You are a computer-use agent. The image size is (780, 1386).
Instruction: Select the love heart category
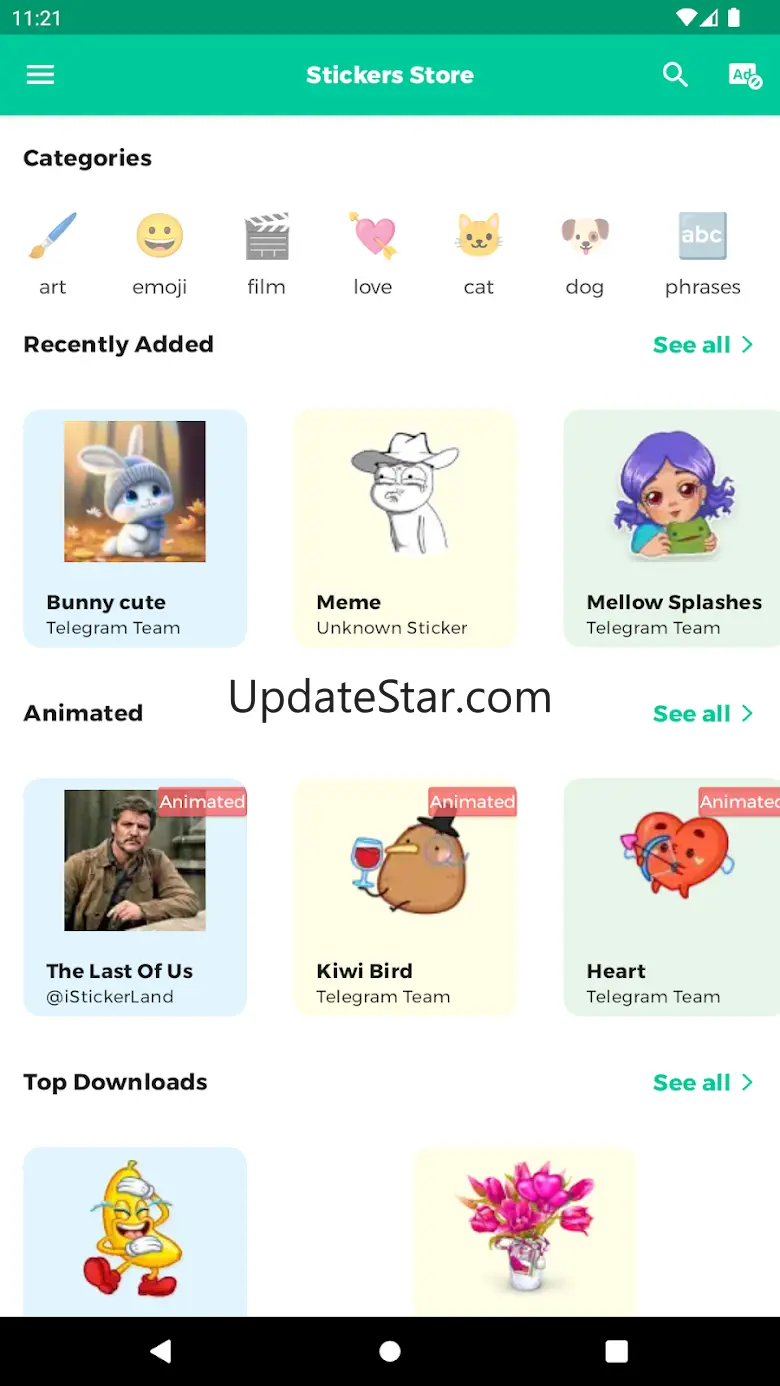point(373,254)
